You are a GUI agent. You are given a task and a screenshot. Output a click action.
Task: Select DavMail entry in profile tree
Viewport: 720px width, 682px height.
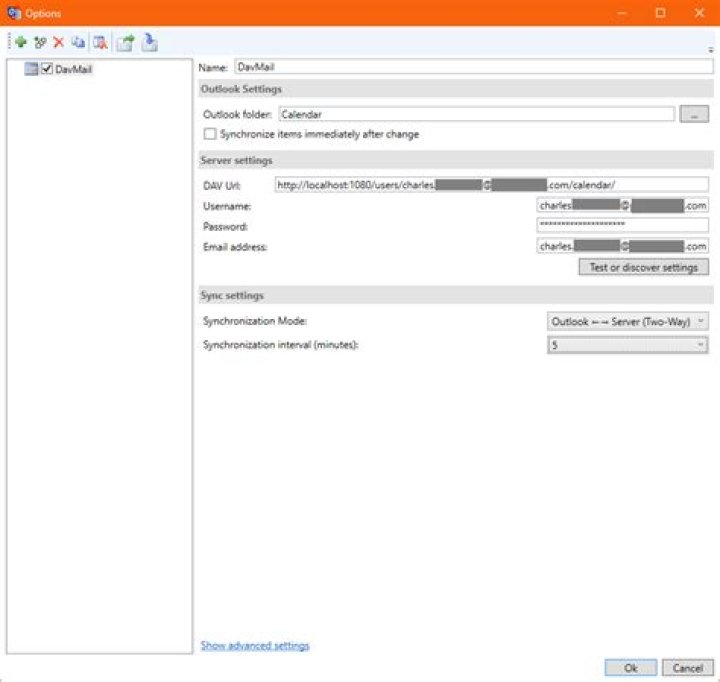point(73,69)
